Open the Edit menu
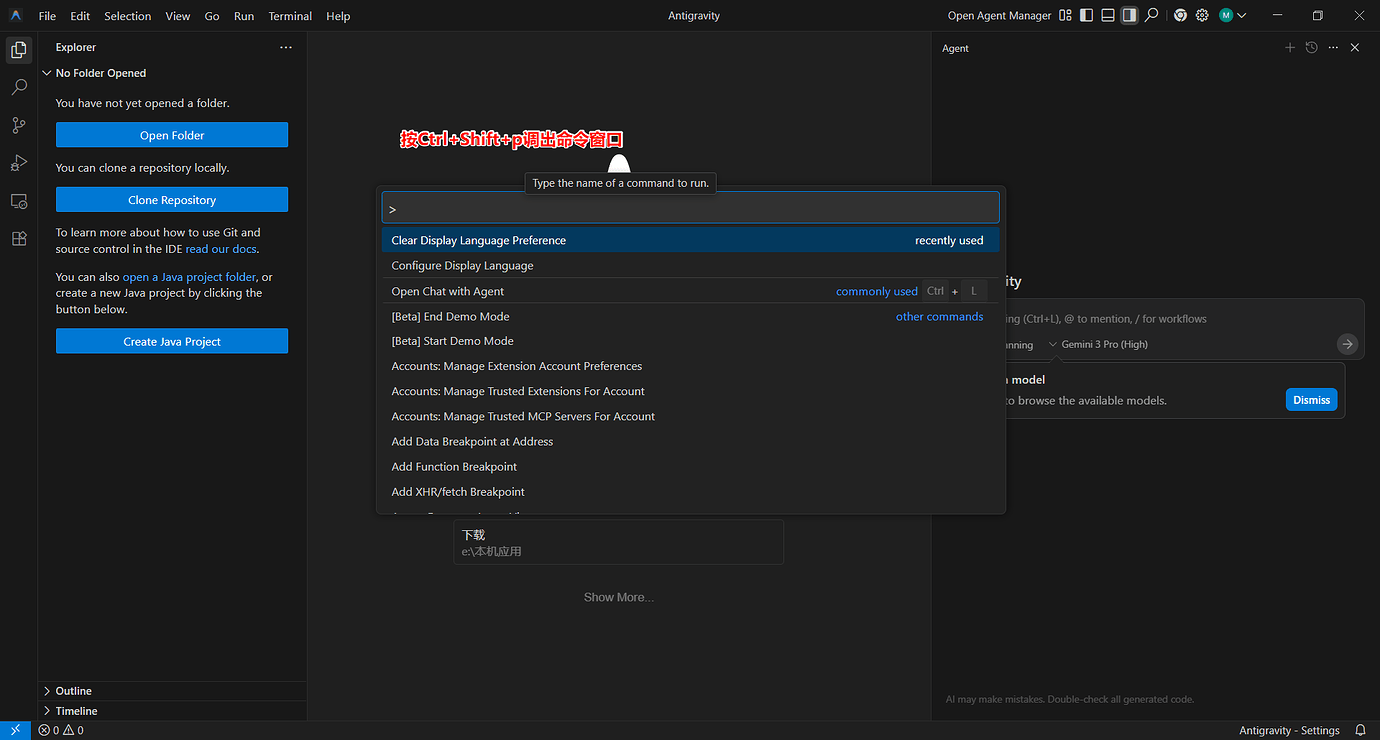The image size is (1380, 740). point(80,16)
